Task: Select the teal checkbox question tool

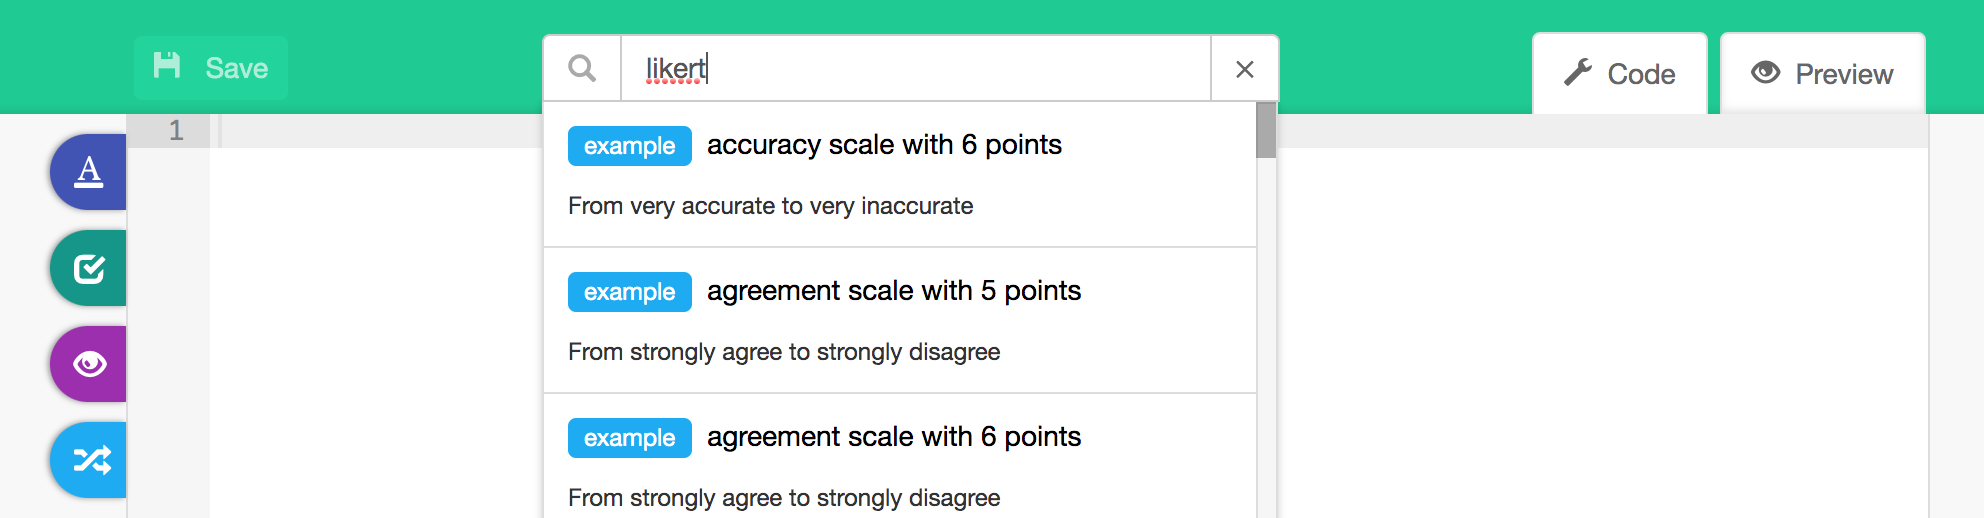Action: (x=89, y=268)
